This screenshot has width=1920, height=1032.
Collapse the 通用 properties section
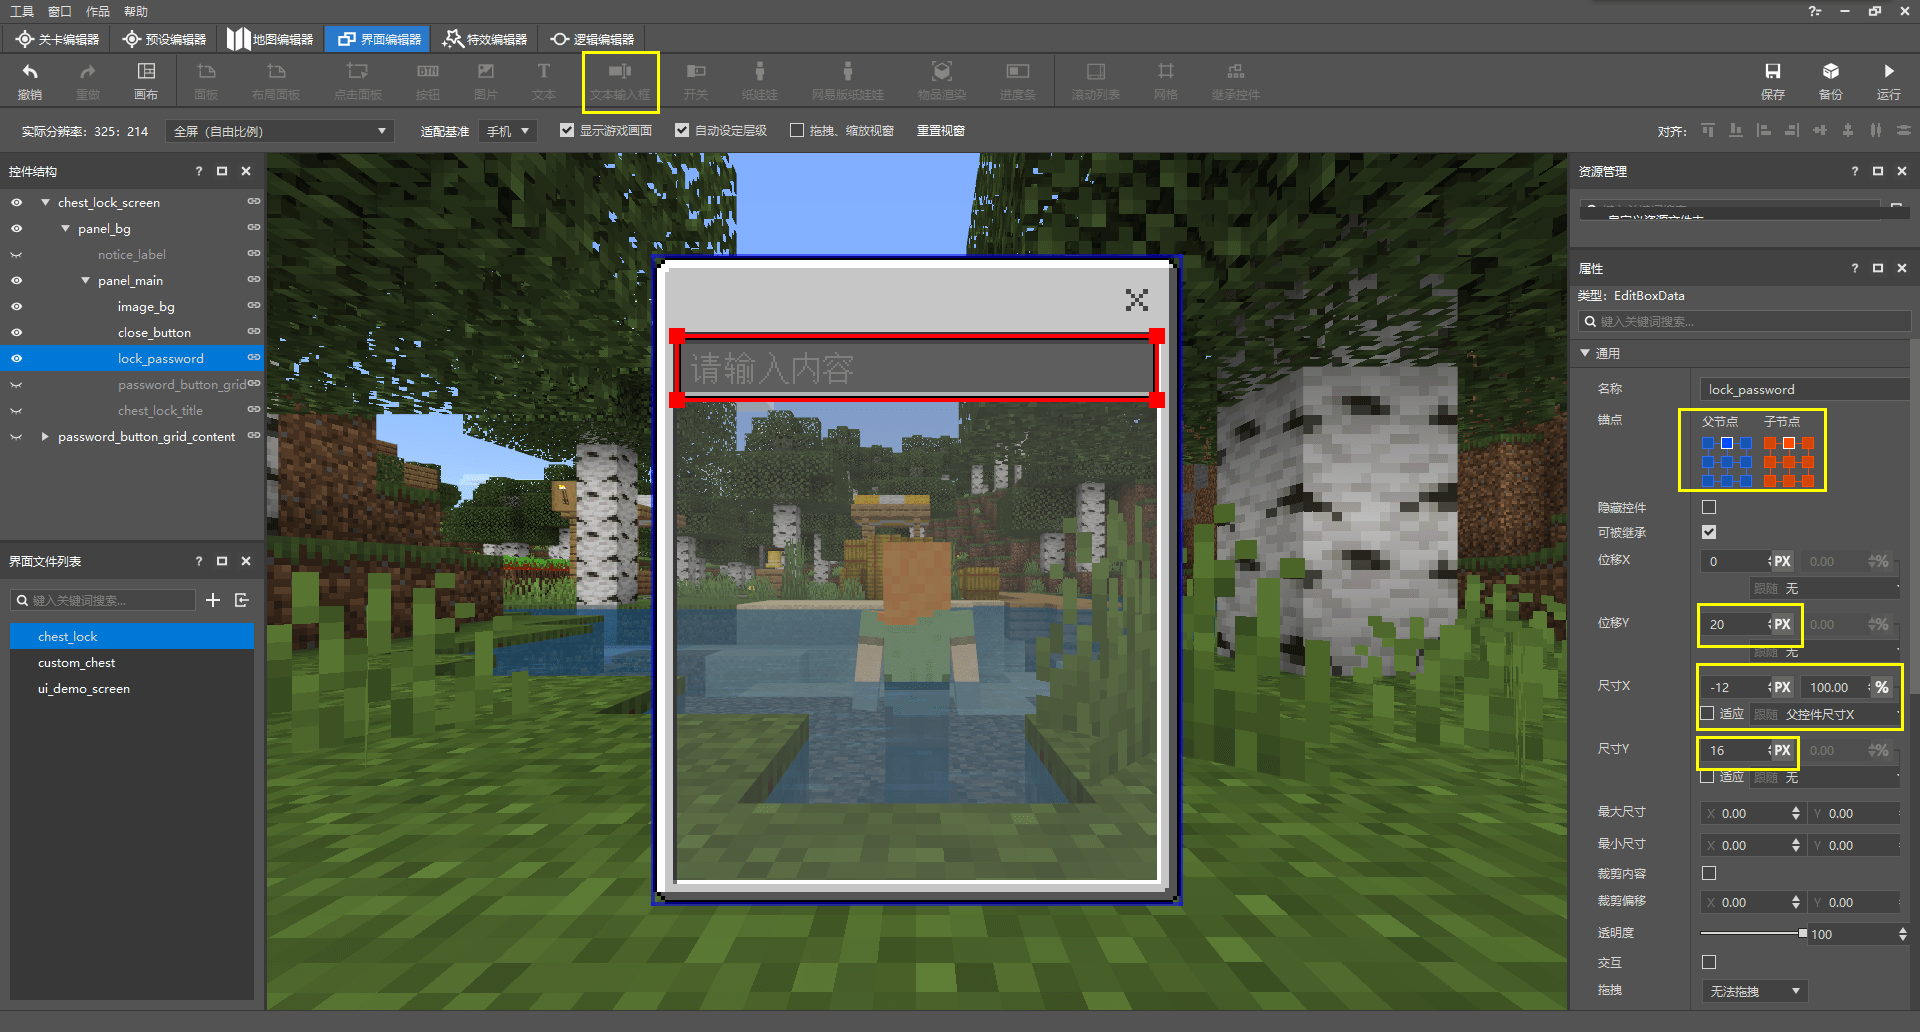pos(1585,354)
